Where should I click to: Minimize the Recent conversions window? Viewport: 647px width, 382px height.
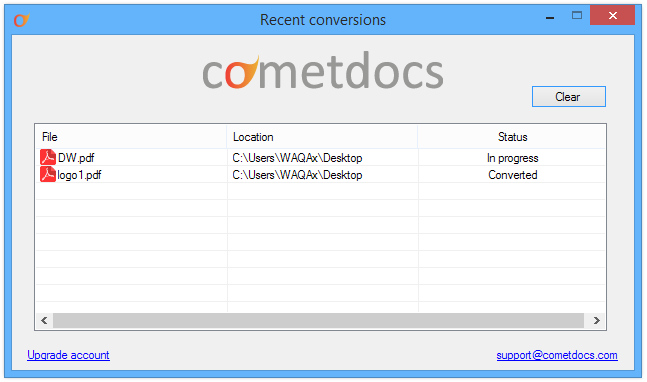click(x=550, y=18)
